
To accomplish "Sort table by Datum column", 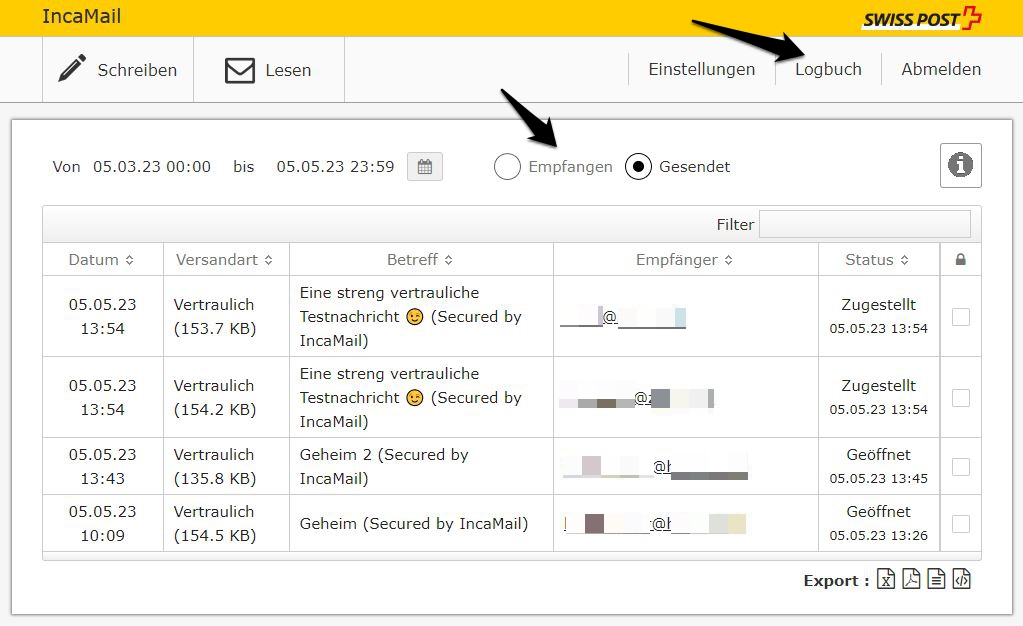I will click(102, 260).
